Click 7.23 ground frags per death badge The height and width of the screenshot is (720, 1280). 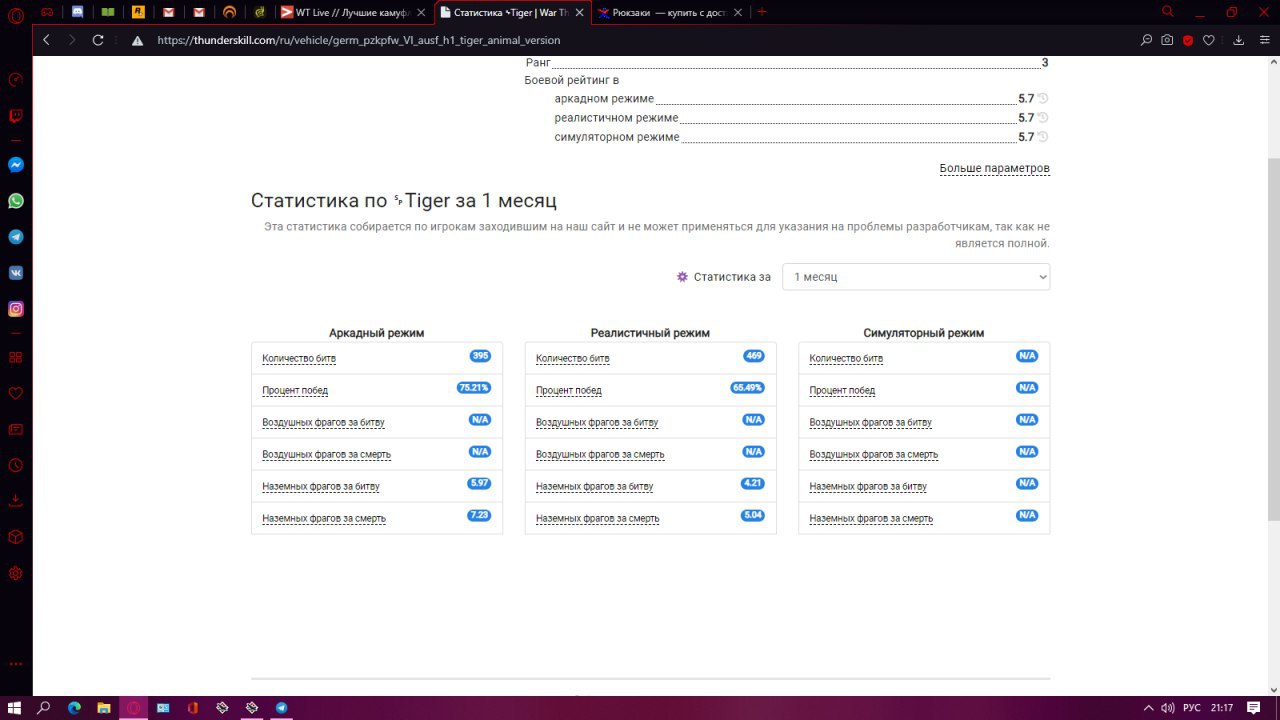click(x=479, y=516)
